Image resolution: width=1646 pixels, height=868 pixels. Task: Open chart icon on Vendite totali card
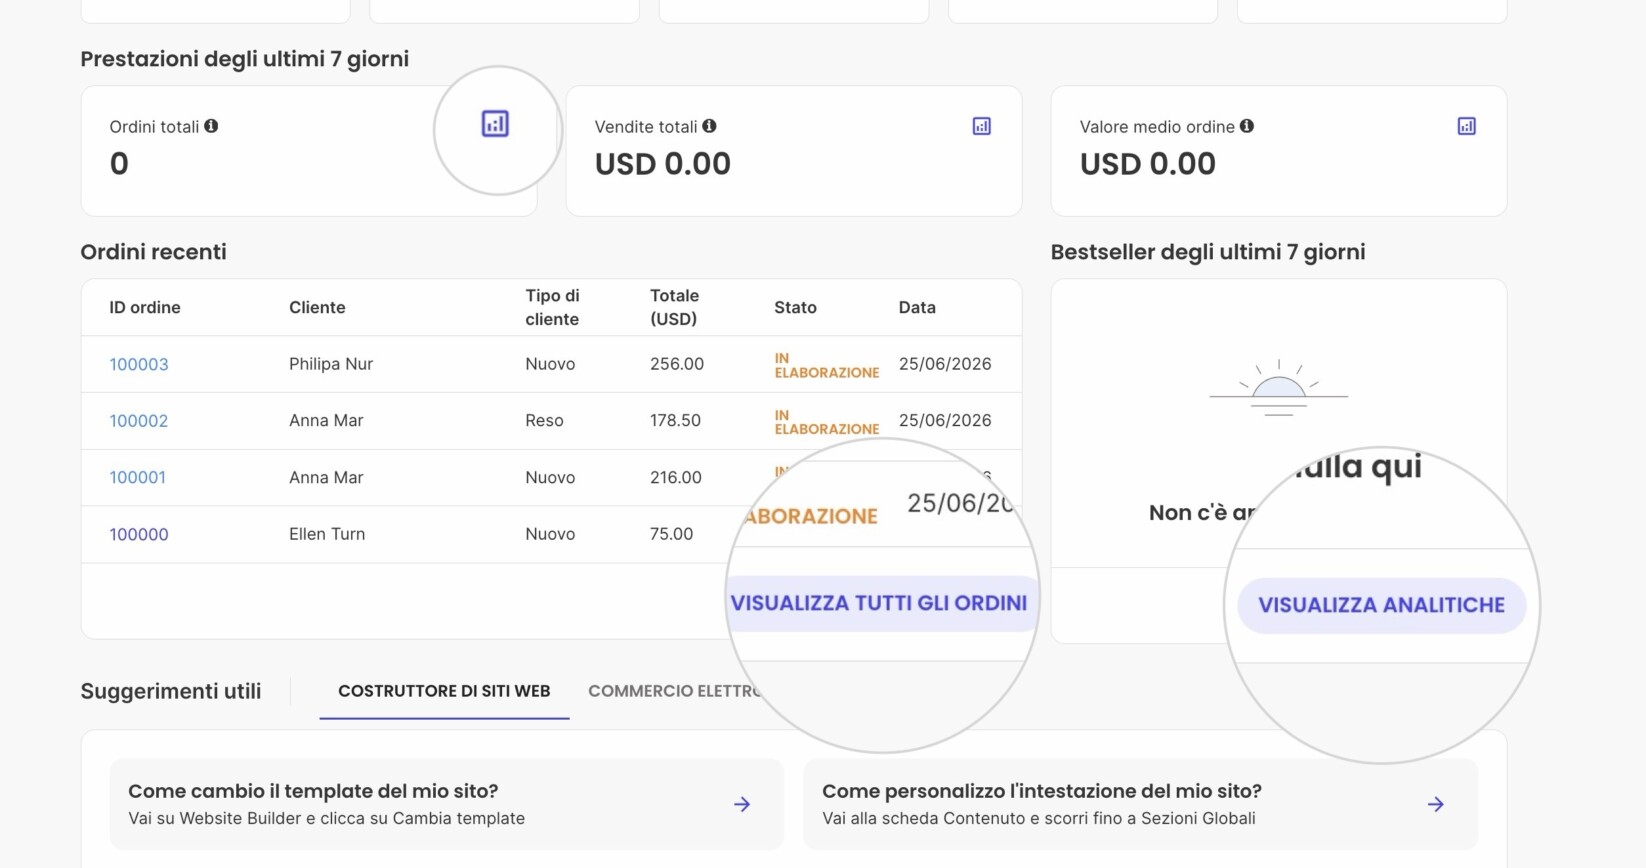[x=982, y=126]
